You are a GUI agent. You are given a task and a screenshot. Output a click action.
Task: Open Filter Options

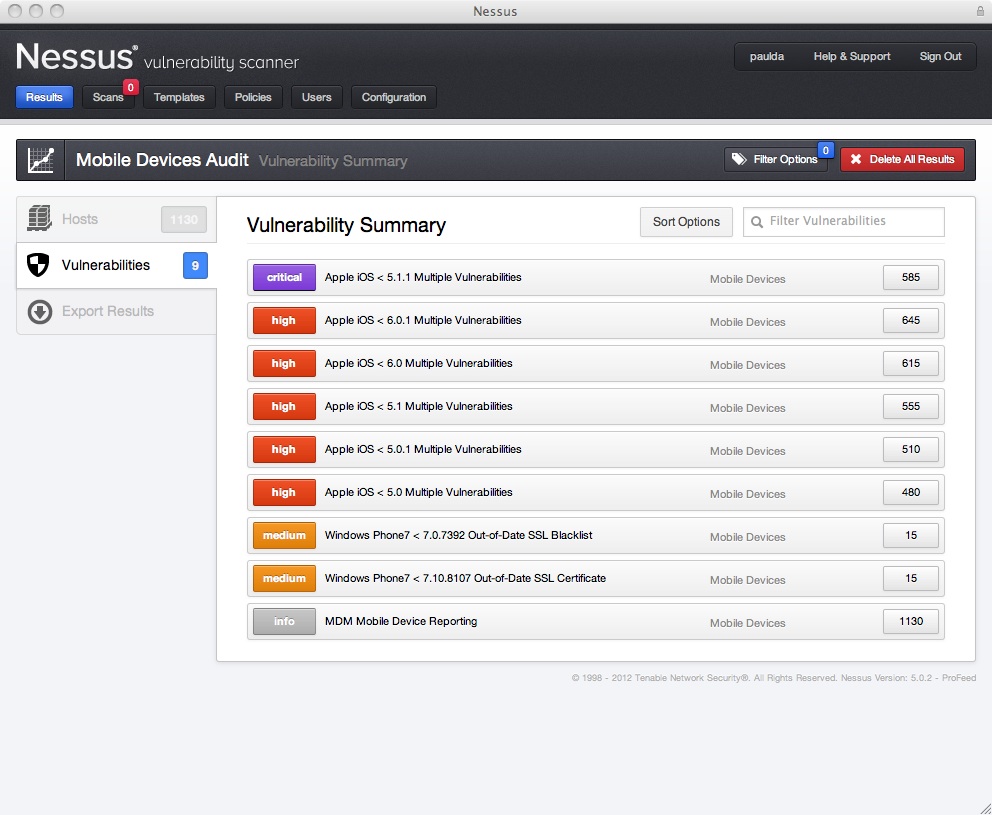(776, 159)
